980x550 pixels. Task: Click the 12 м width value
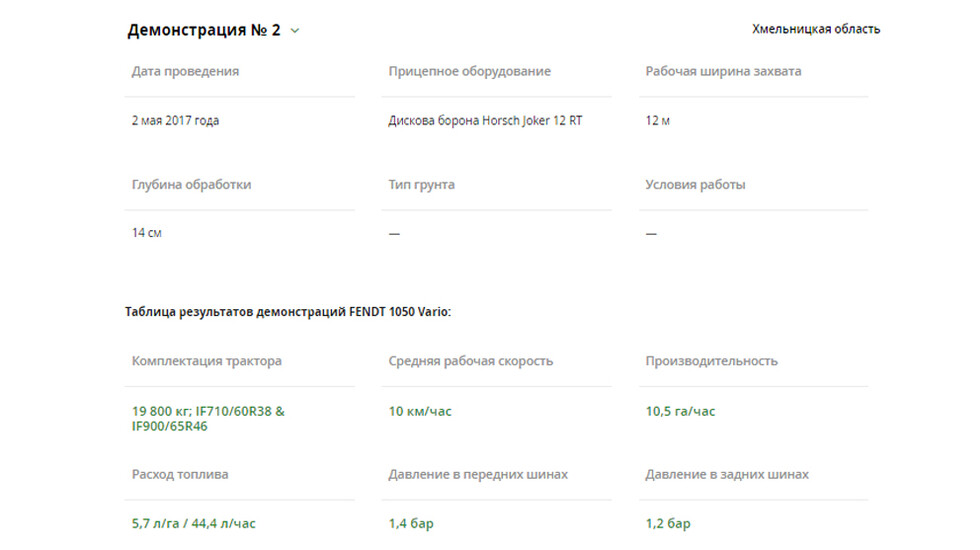[658, 120]
